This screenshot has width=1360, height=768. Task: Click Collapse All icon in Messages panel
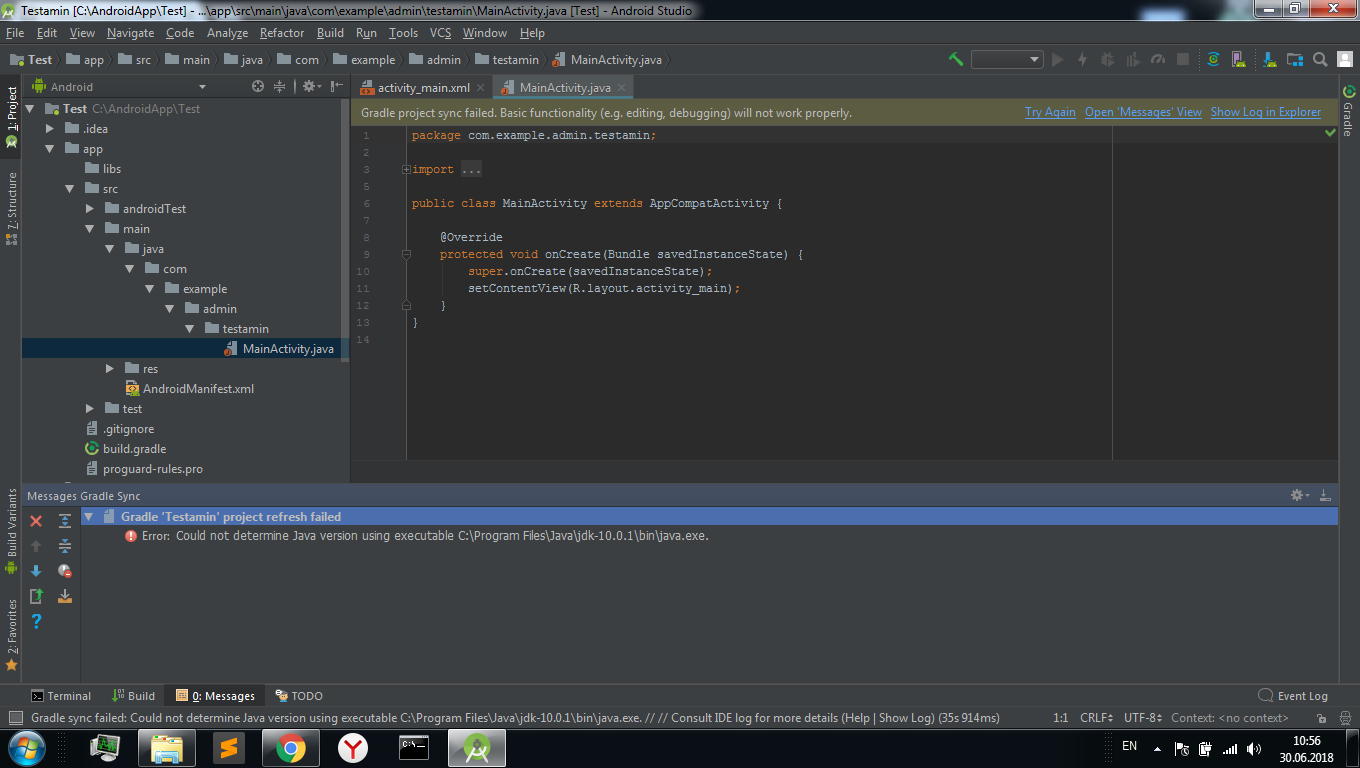tap(65, 546)
